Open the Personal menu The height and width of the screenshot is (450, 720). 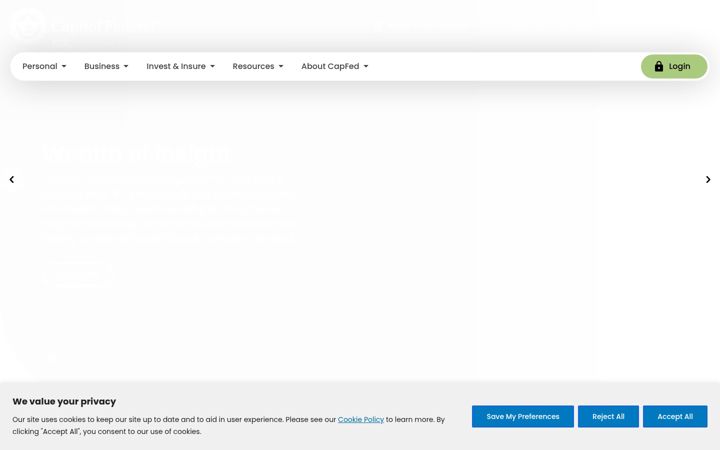click(x=44, y=66)
